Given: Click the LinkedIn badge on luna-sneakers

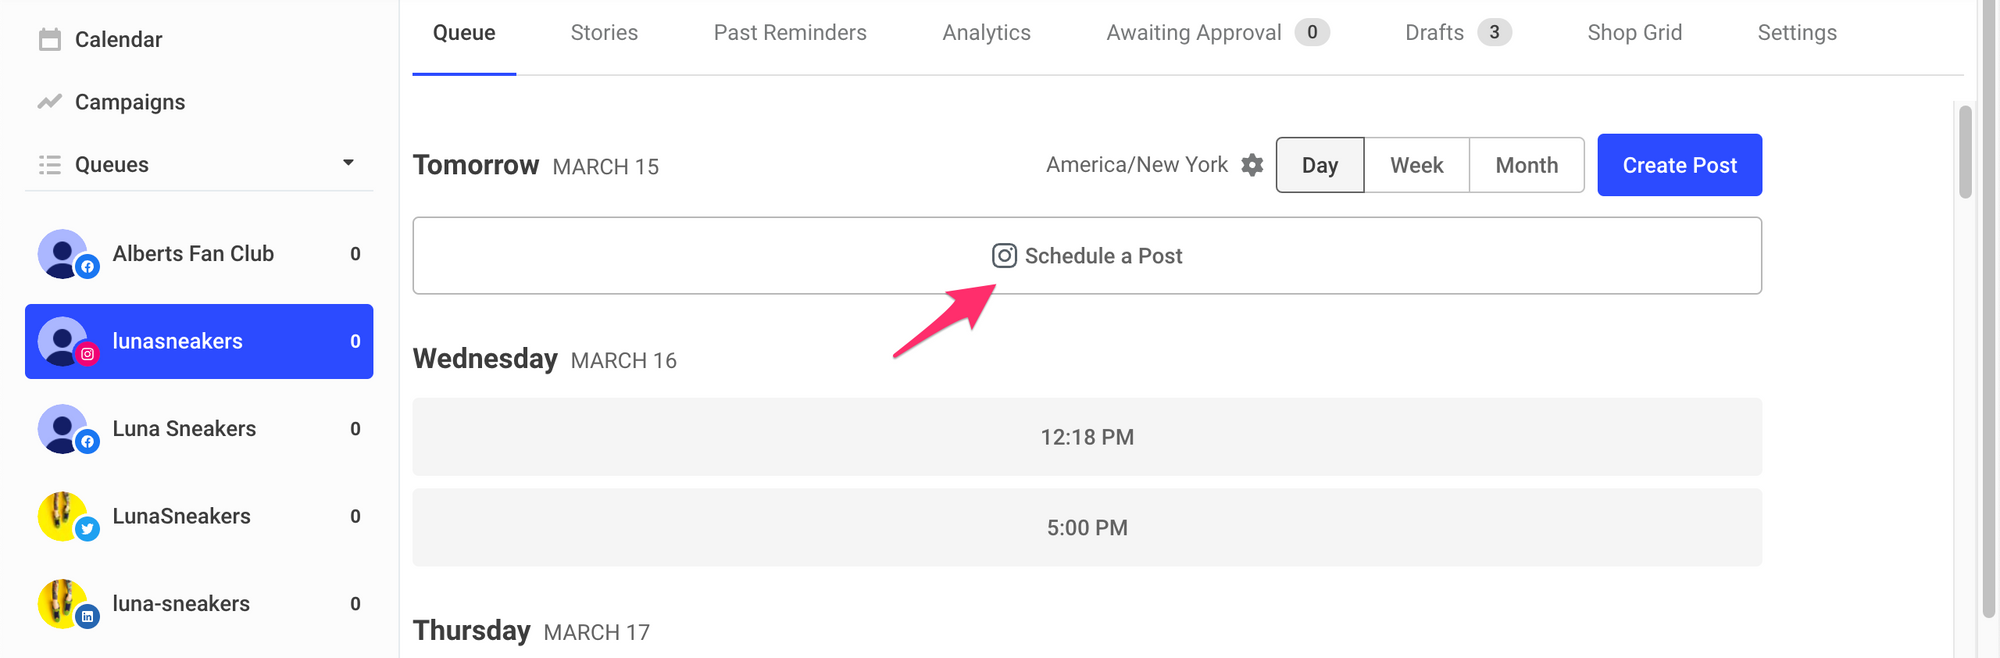Looking at the screenshot, I should [87, 616].
